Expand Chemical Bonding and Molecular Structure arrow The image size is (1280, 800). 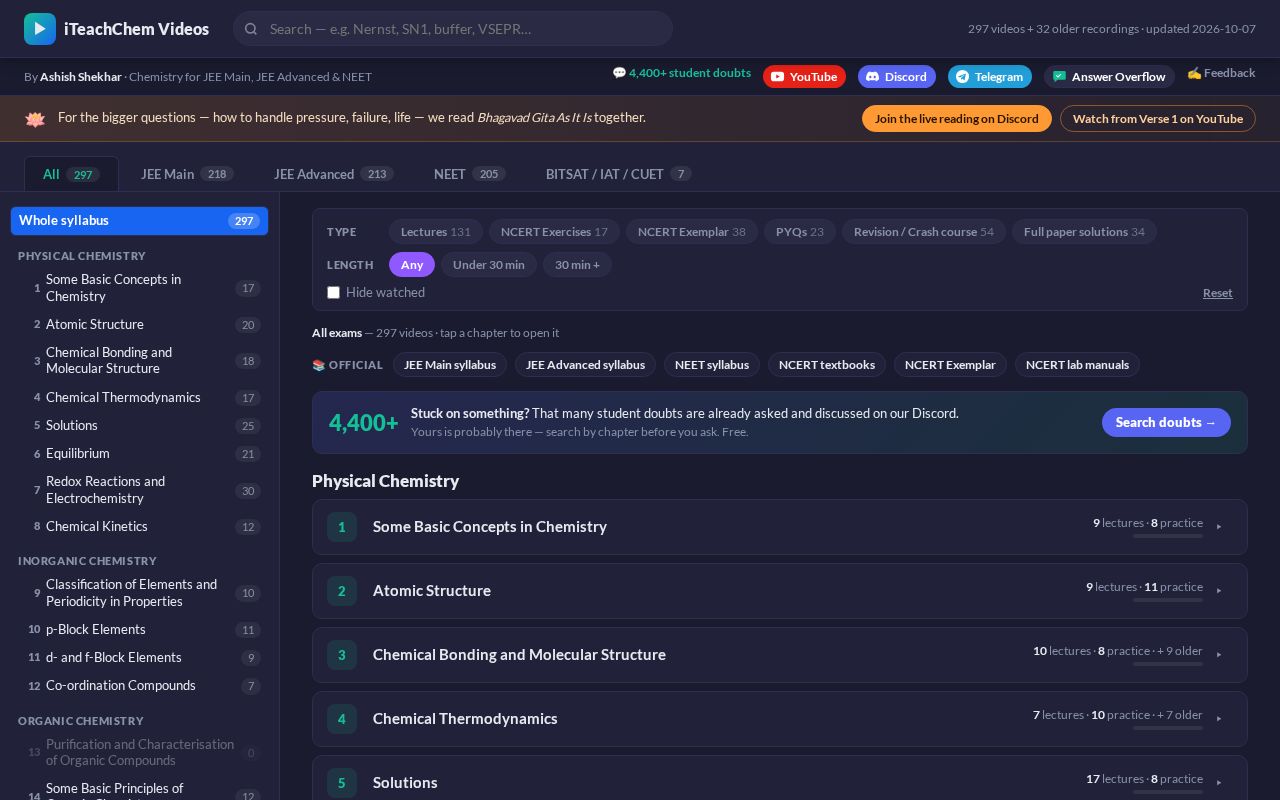coord(1219,655)
